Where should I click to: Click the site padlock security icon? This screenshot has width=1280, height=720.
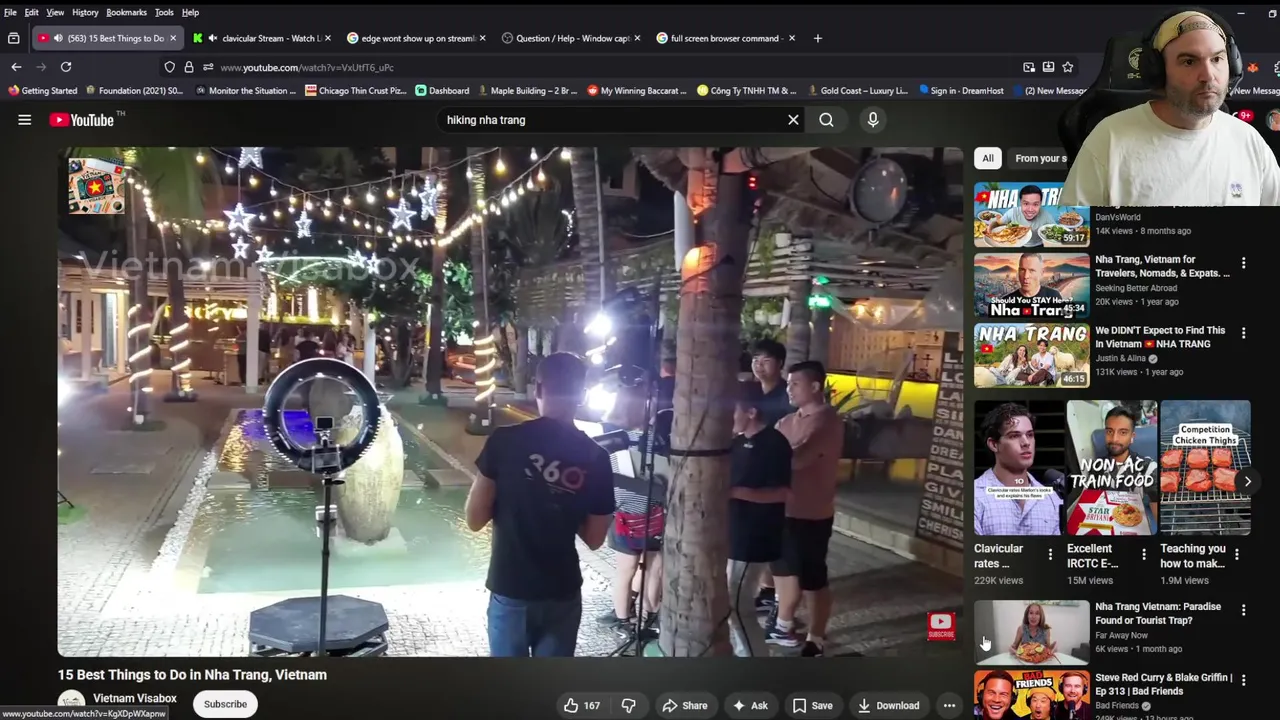(188, 67)
